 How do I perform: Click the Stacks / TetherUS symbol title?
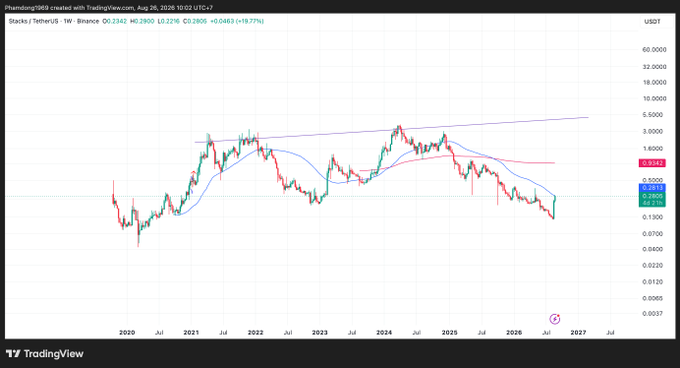(54, 21)
